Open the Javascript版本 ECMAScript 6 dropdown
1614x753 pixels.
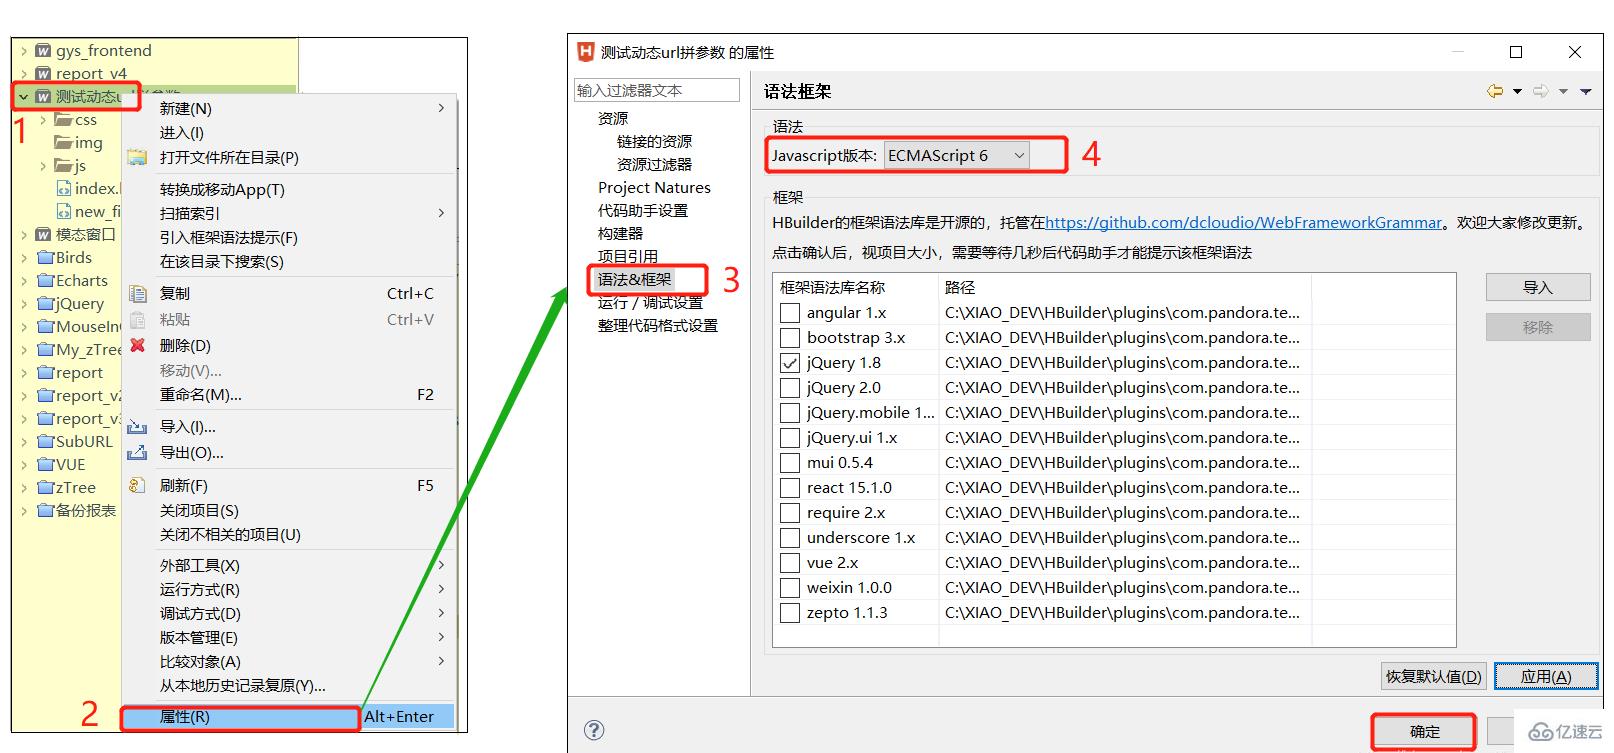(x=956, y=156)
